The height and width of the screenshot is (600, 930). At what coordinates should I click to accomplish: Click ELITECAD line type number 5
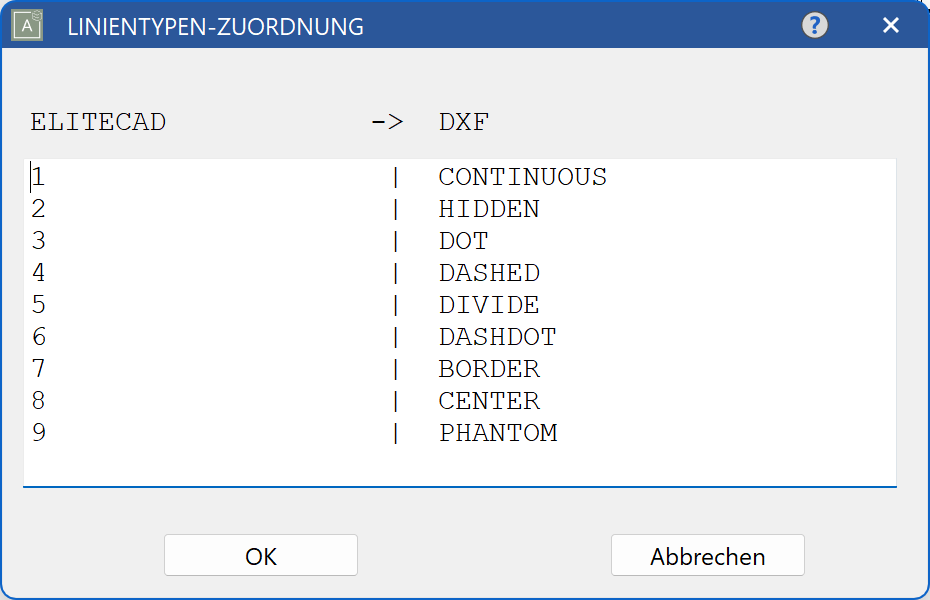37,305
